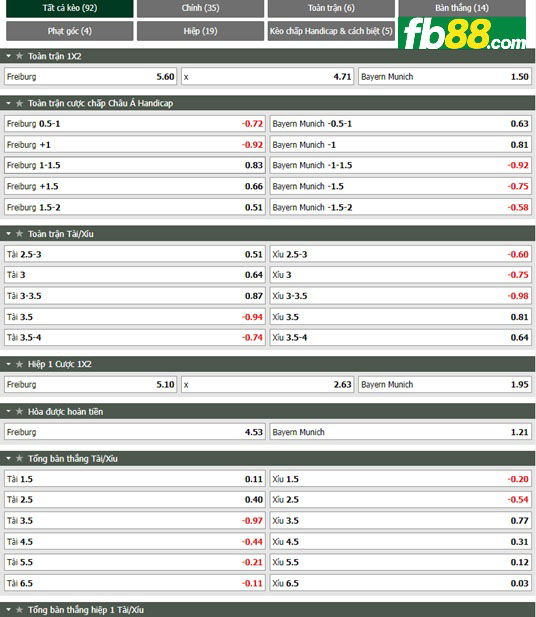Select Bayern Munich -0.5-1 at 0.63
The image size is (536, 617).
(x=401, y=124)
